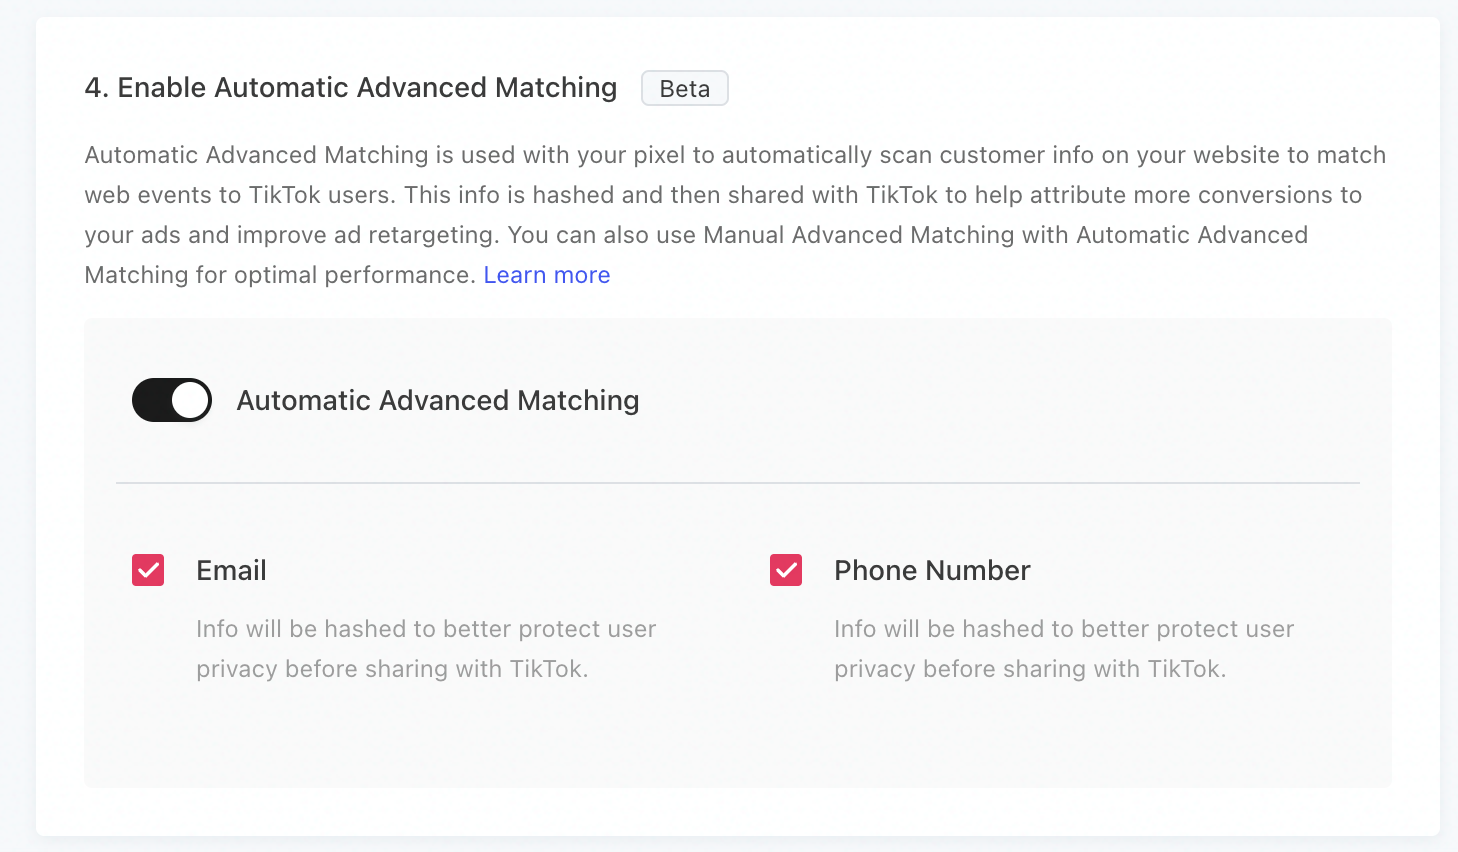Uncheck the Email checkbox
Screen dimensions: 1458x852
pos(148,570)
